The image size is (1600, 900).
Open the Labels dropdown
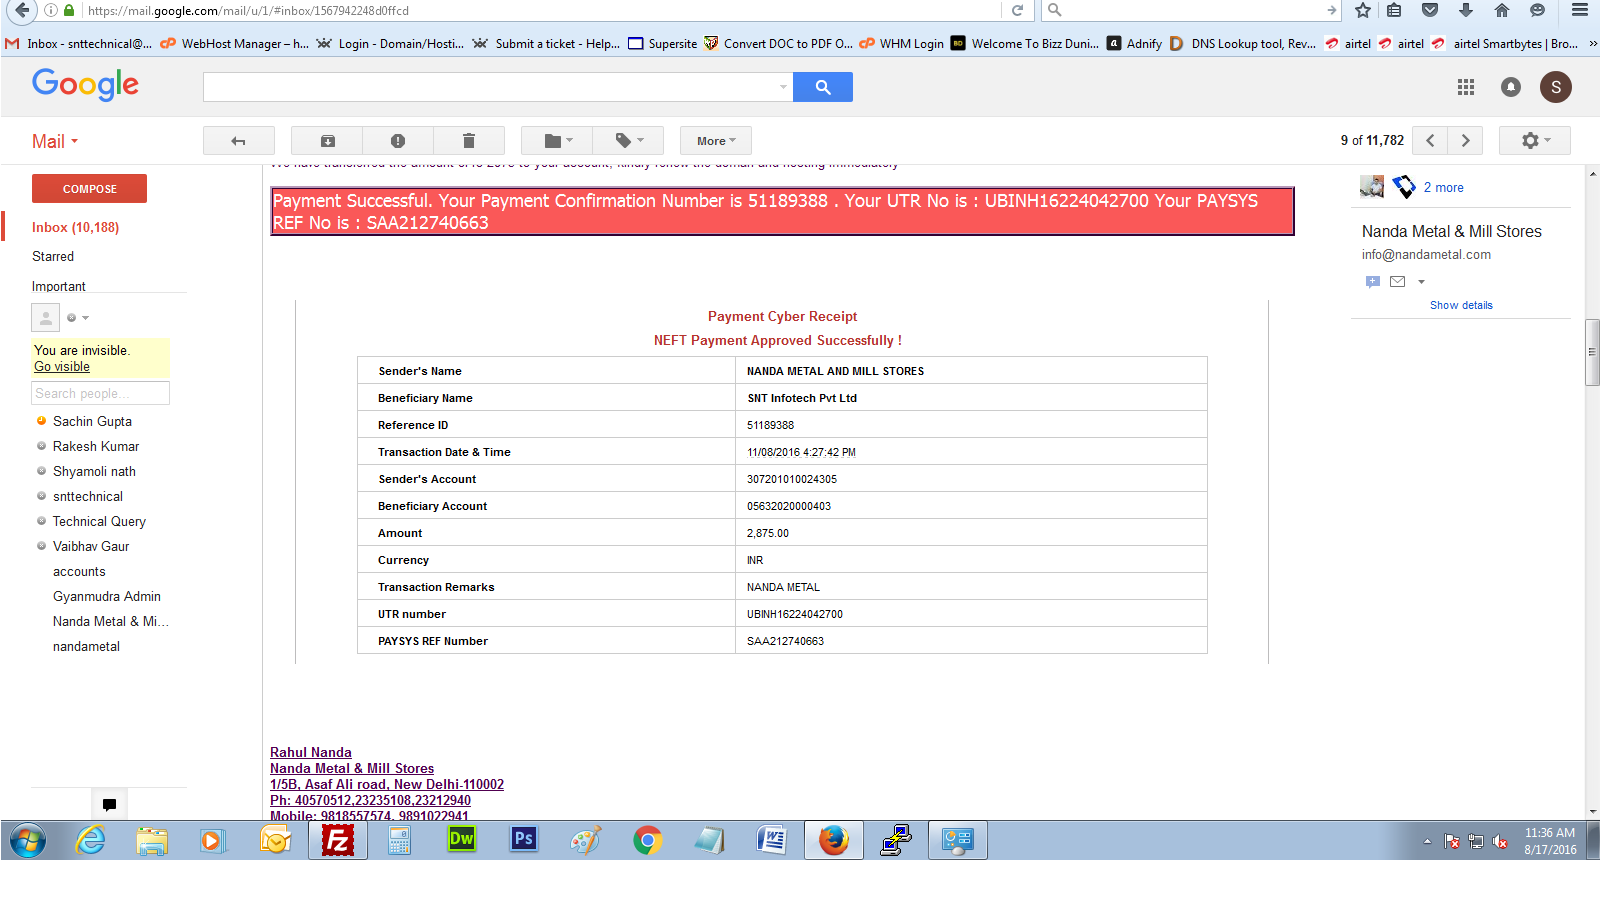pos(629,141)
